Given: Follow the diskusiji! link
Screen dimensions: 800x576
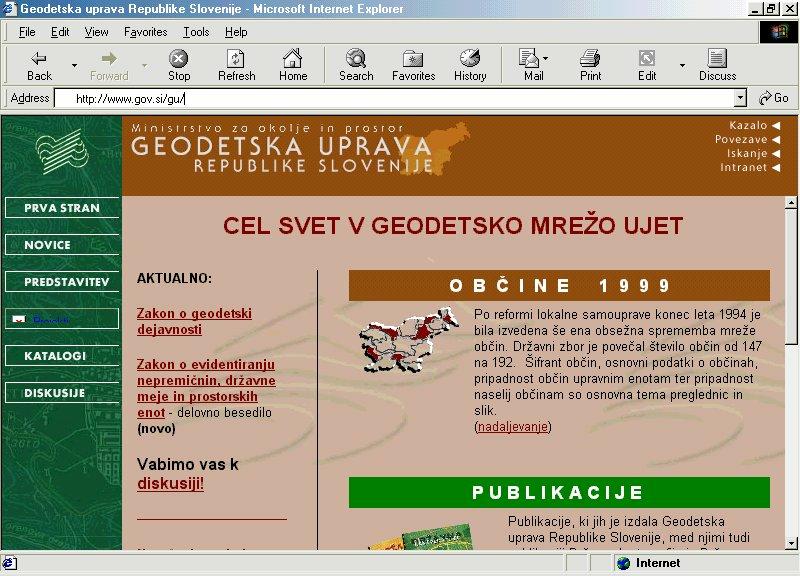Looking at the screenshot, I should (170, 484).
